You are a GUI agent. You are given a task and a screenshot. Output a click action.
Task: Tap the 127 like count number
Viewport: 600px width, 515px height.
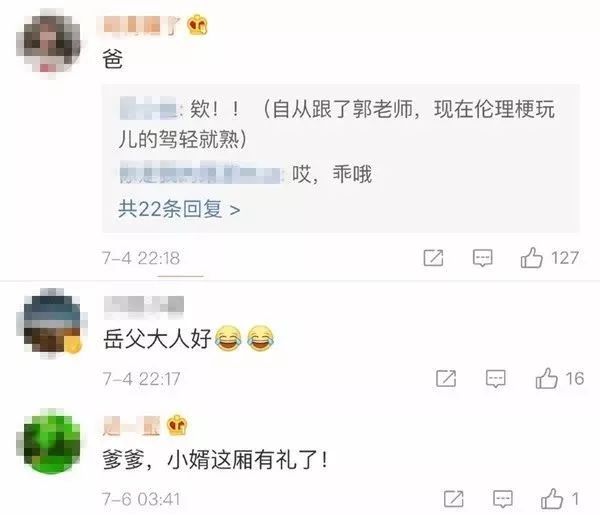coord(565,258)
